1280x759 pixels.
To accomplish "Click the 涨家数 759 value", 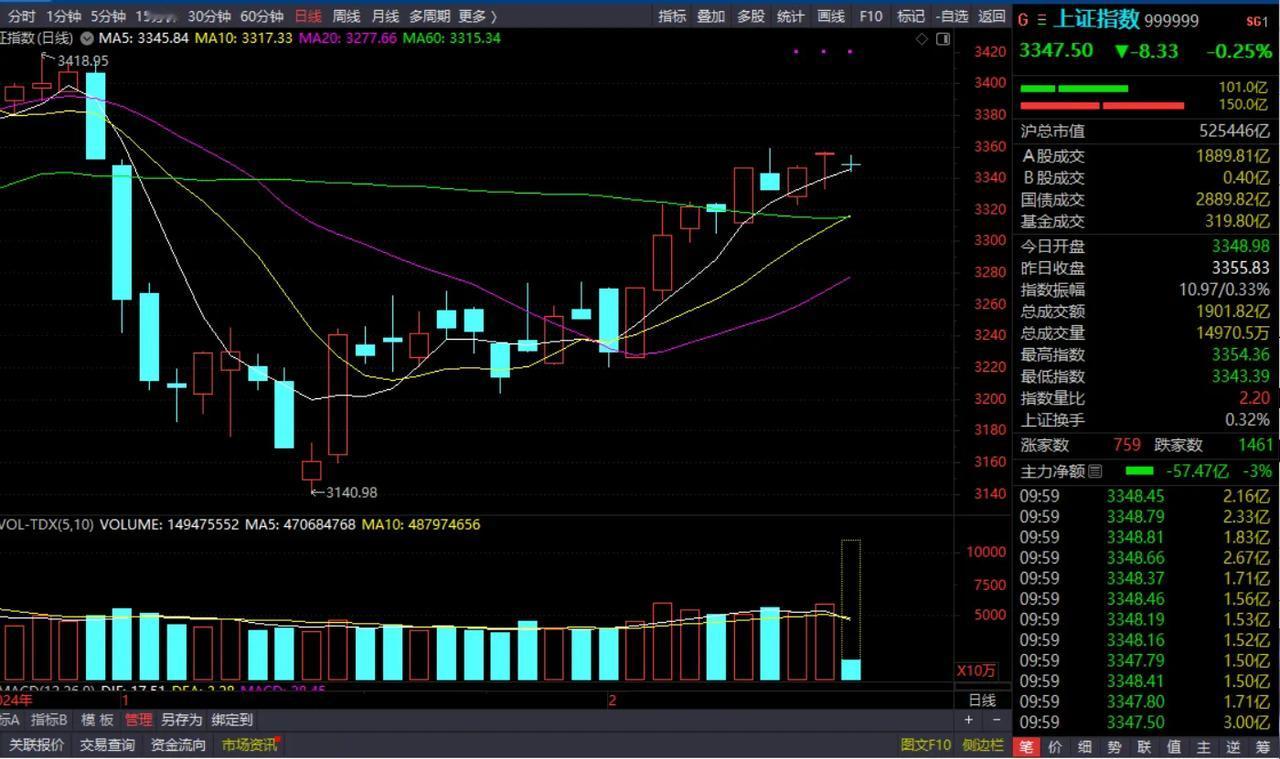I will coord(1126,445).
